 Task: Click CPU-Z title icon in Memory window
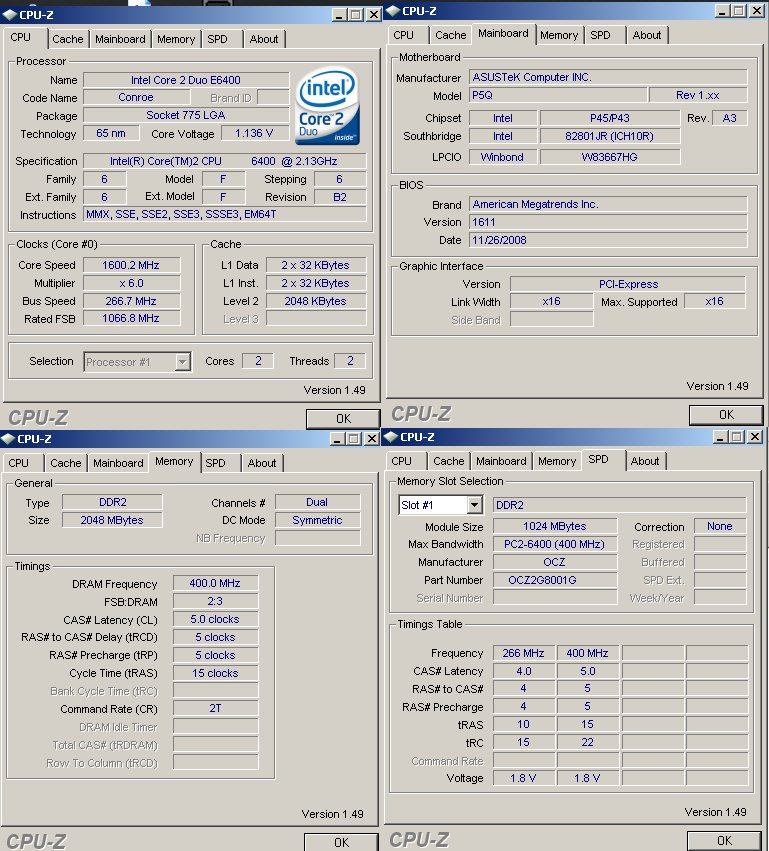(x=8, y=439)
